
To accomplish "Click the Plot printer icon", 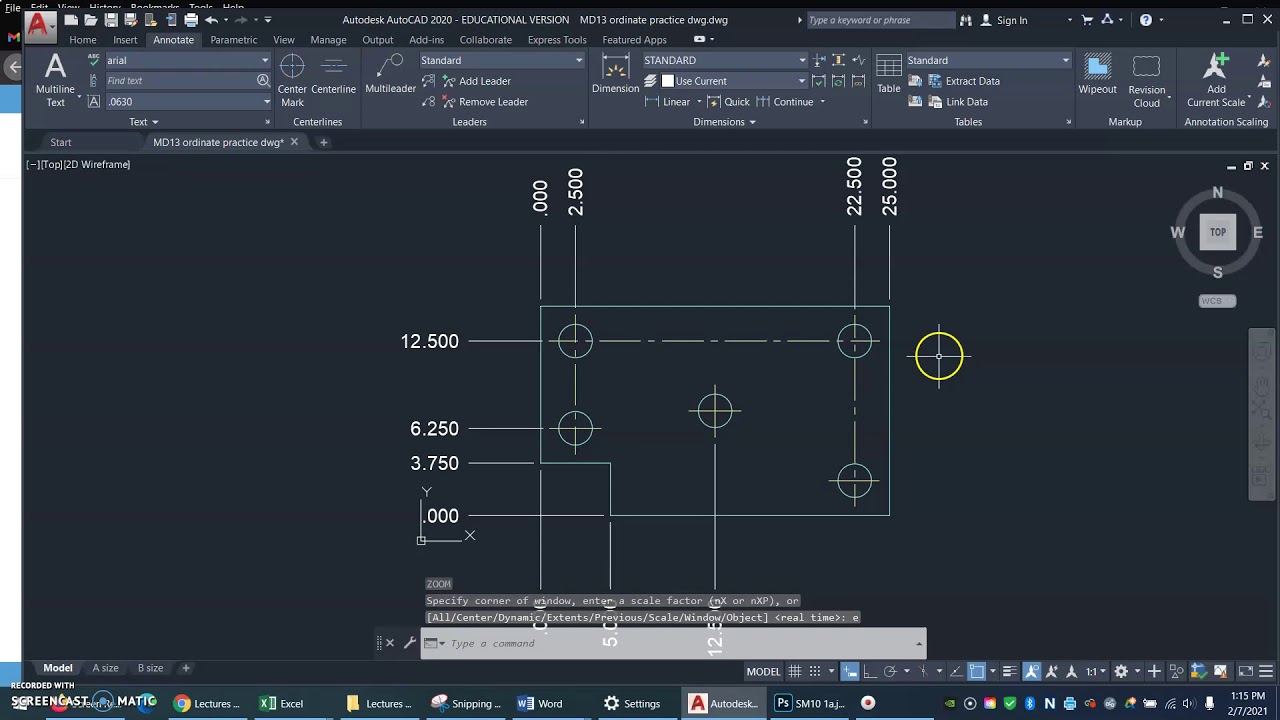I will (x=190, y=20).
